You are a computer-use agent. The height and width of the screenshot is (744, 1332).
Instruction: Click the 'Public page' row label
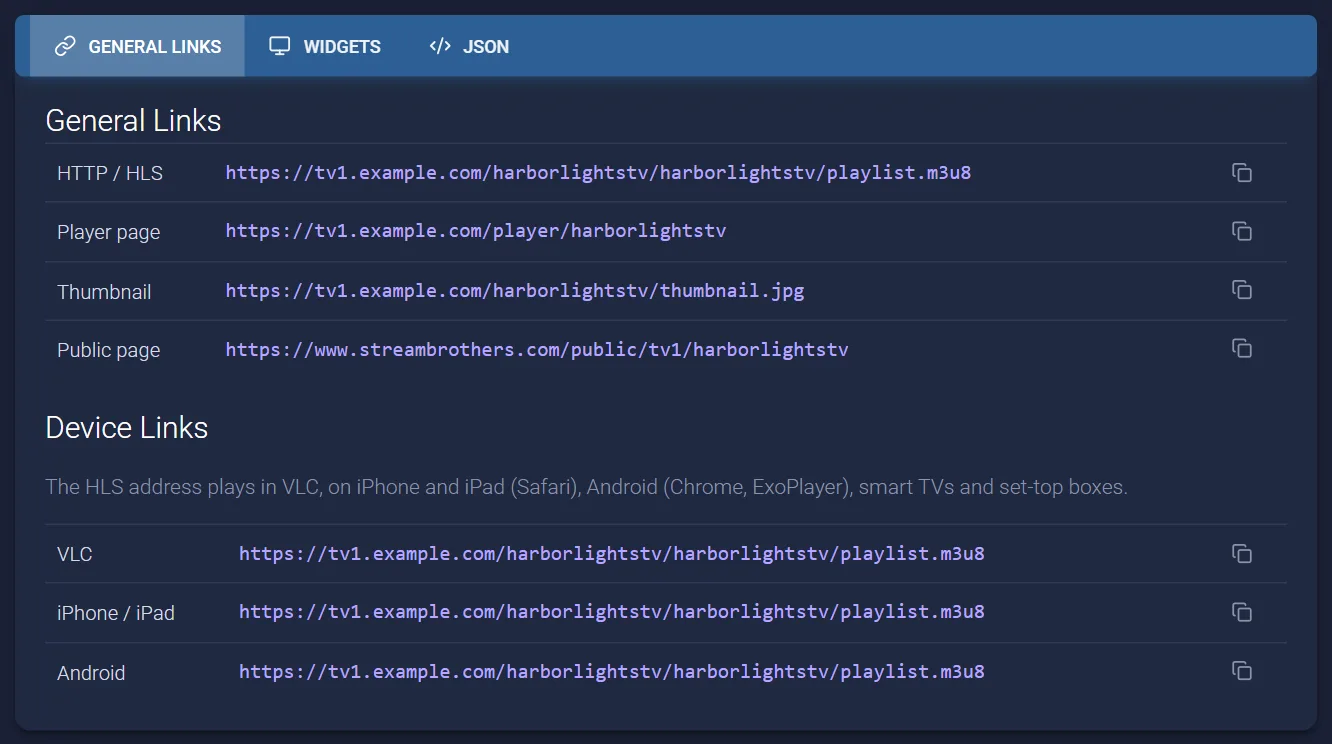click(108, 351)
